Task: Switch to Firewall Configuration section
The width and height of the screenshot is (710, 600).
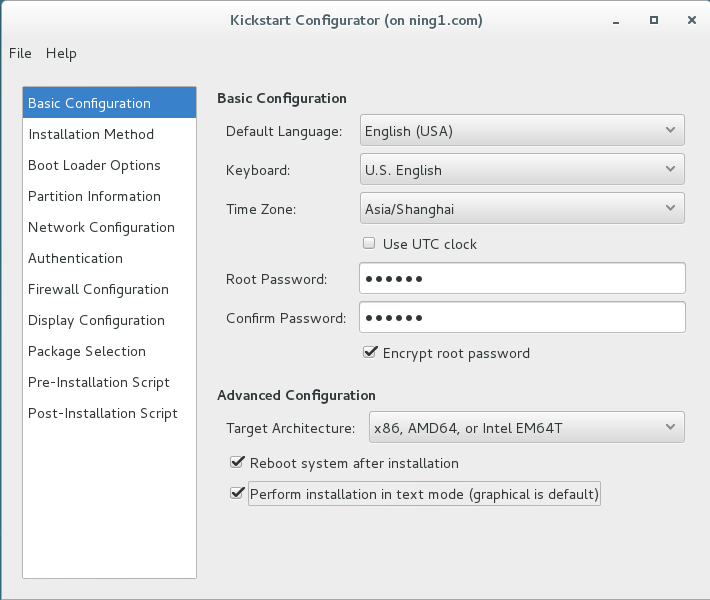Action: (x=98, y=289)
